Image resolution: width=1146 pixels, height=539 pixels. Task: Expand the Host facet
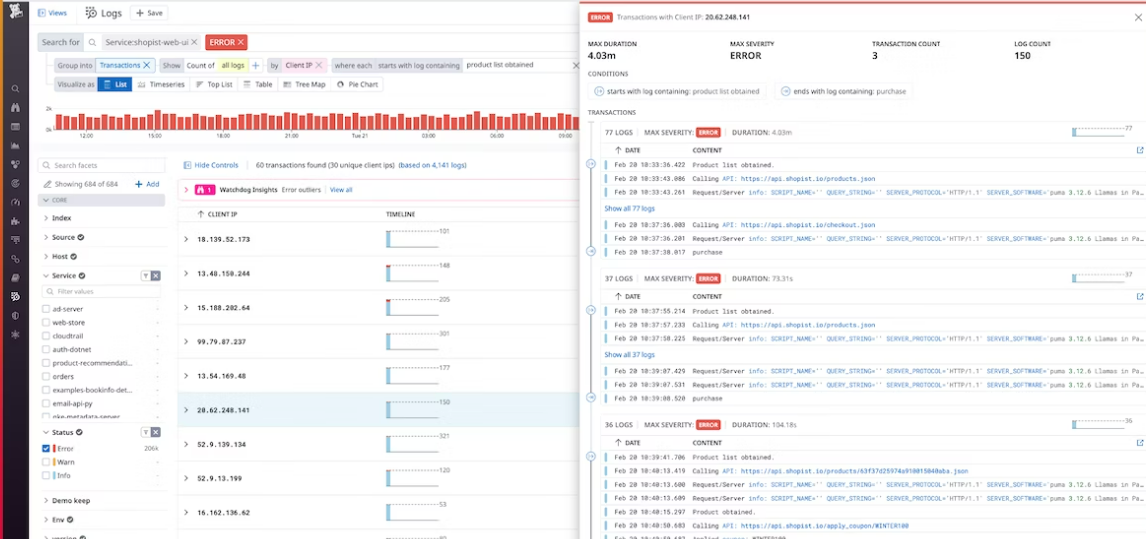47,257
